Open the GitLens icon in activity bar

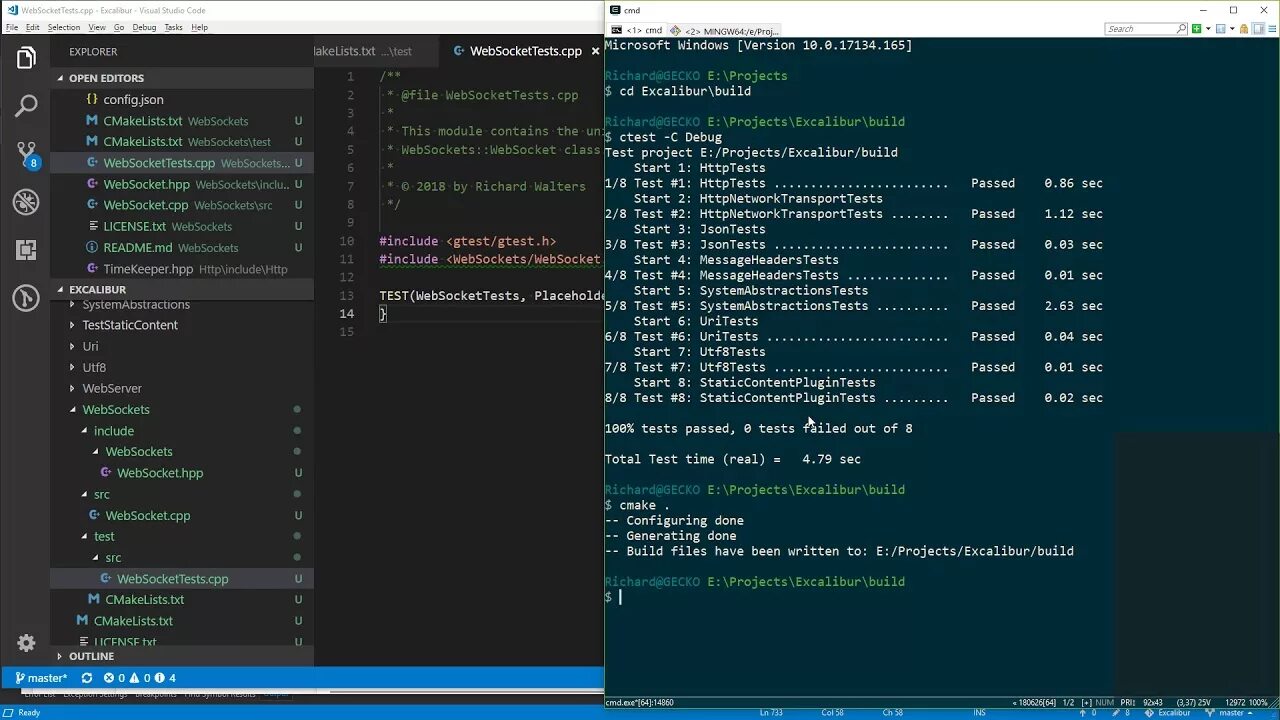26,298
